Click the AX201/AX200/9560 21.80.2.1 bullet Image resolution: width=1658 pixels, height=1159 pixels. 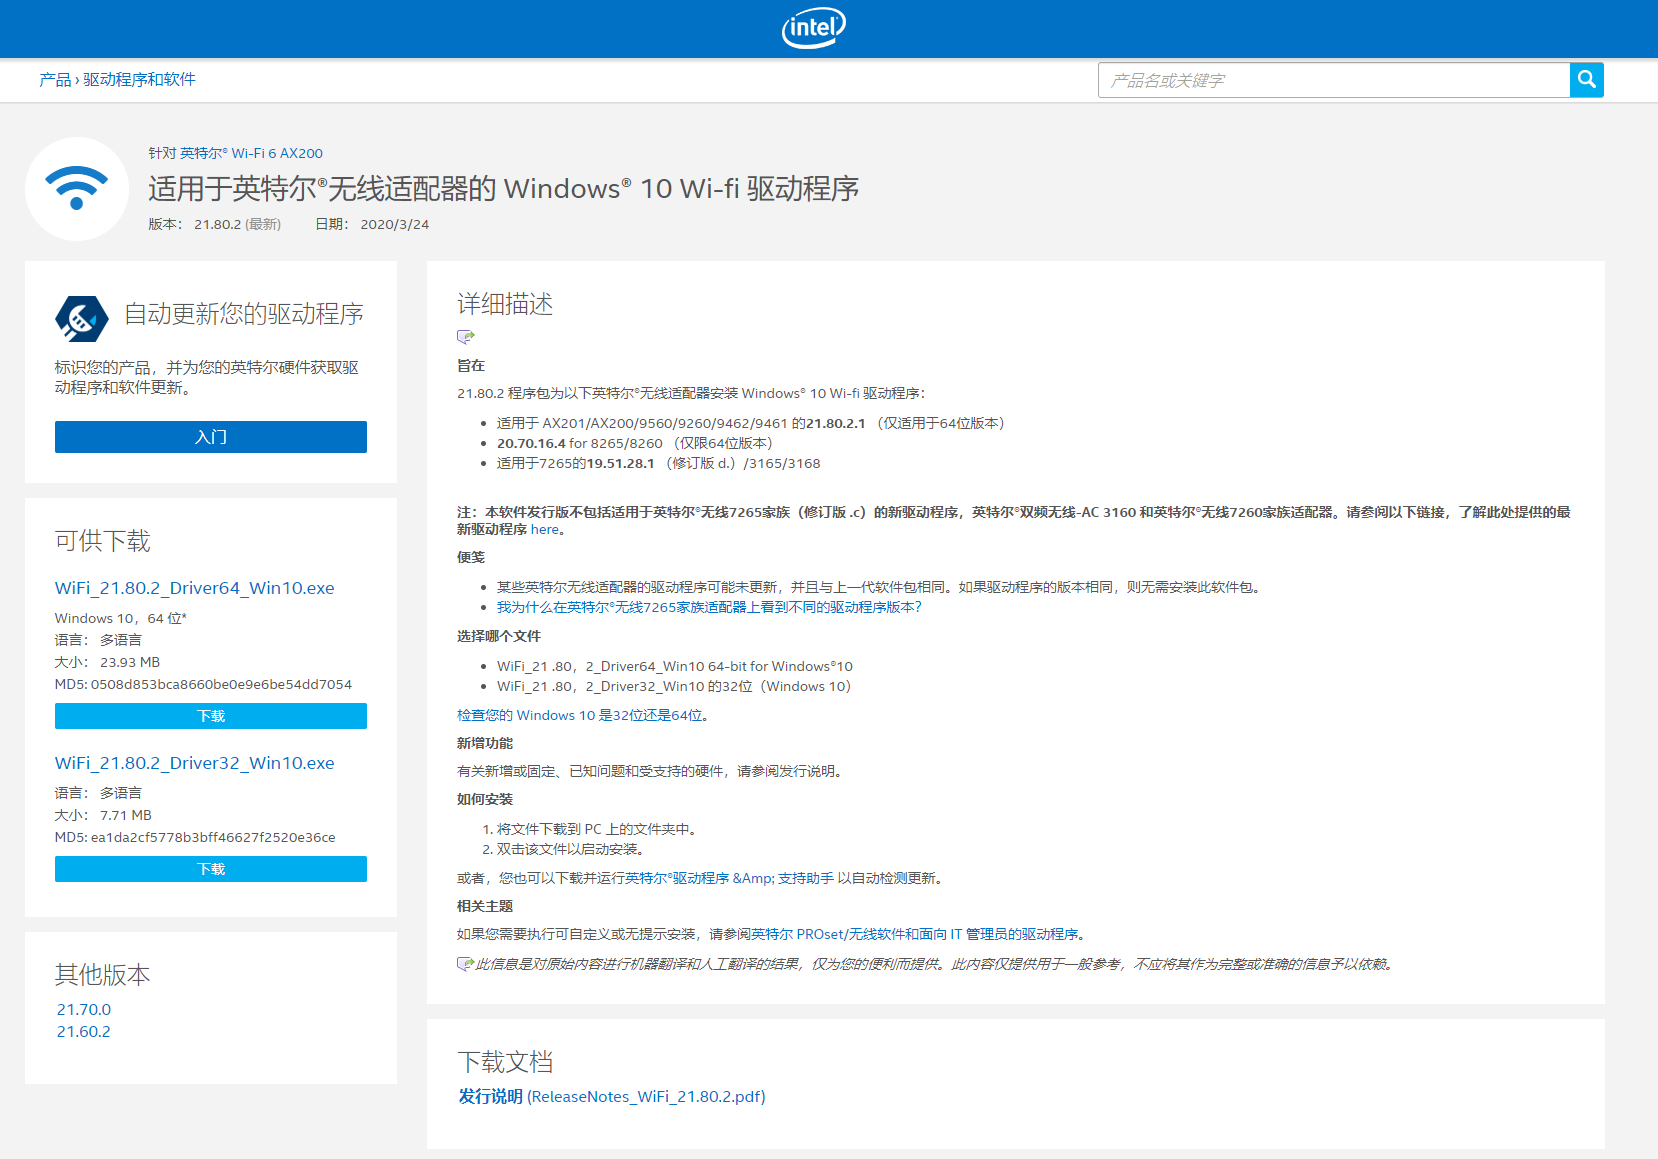tap(751, 423)
